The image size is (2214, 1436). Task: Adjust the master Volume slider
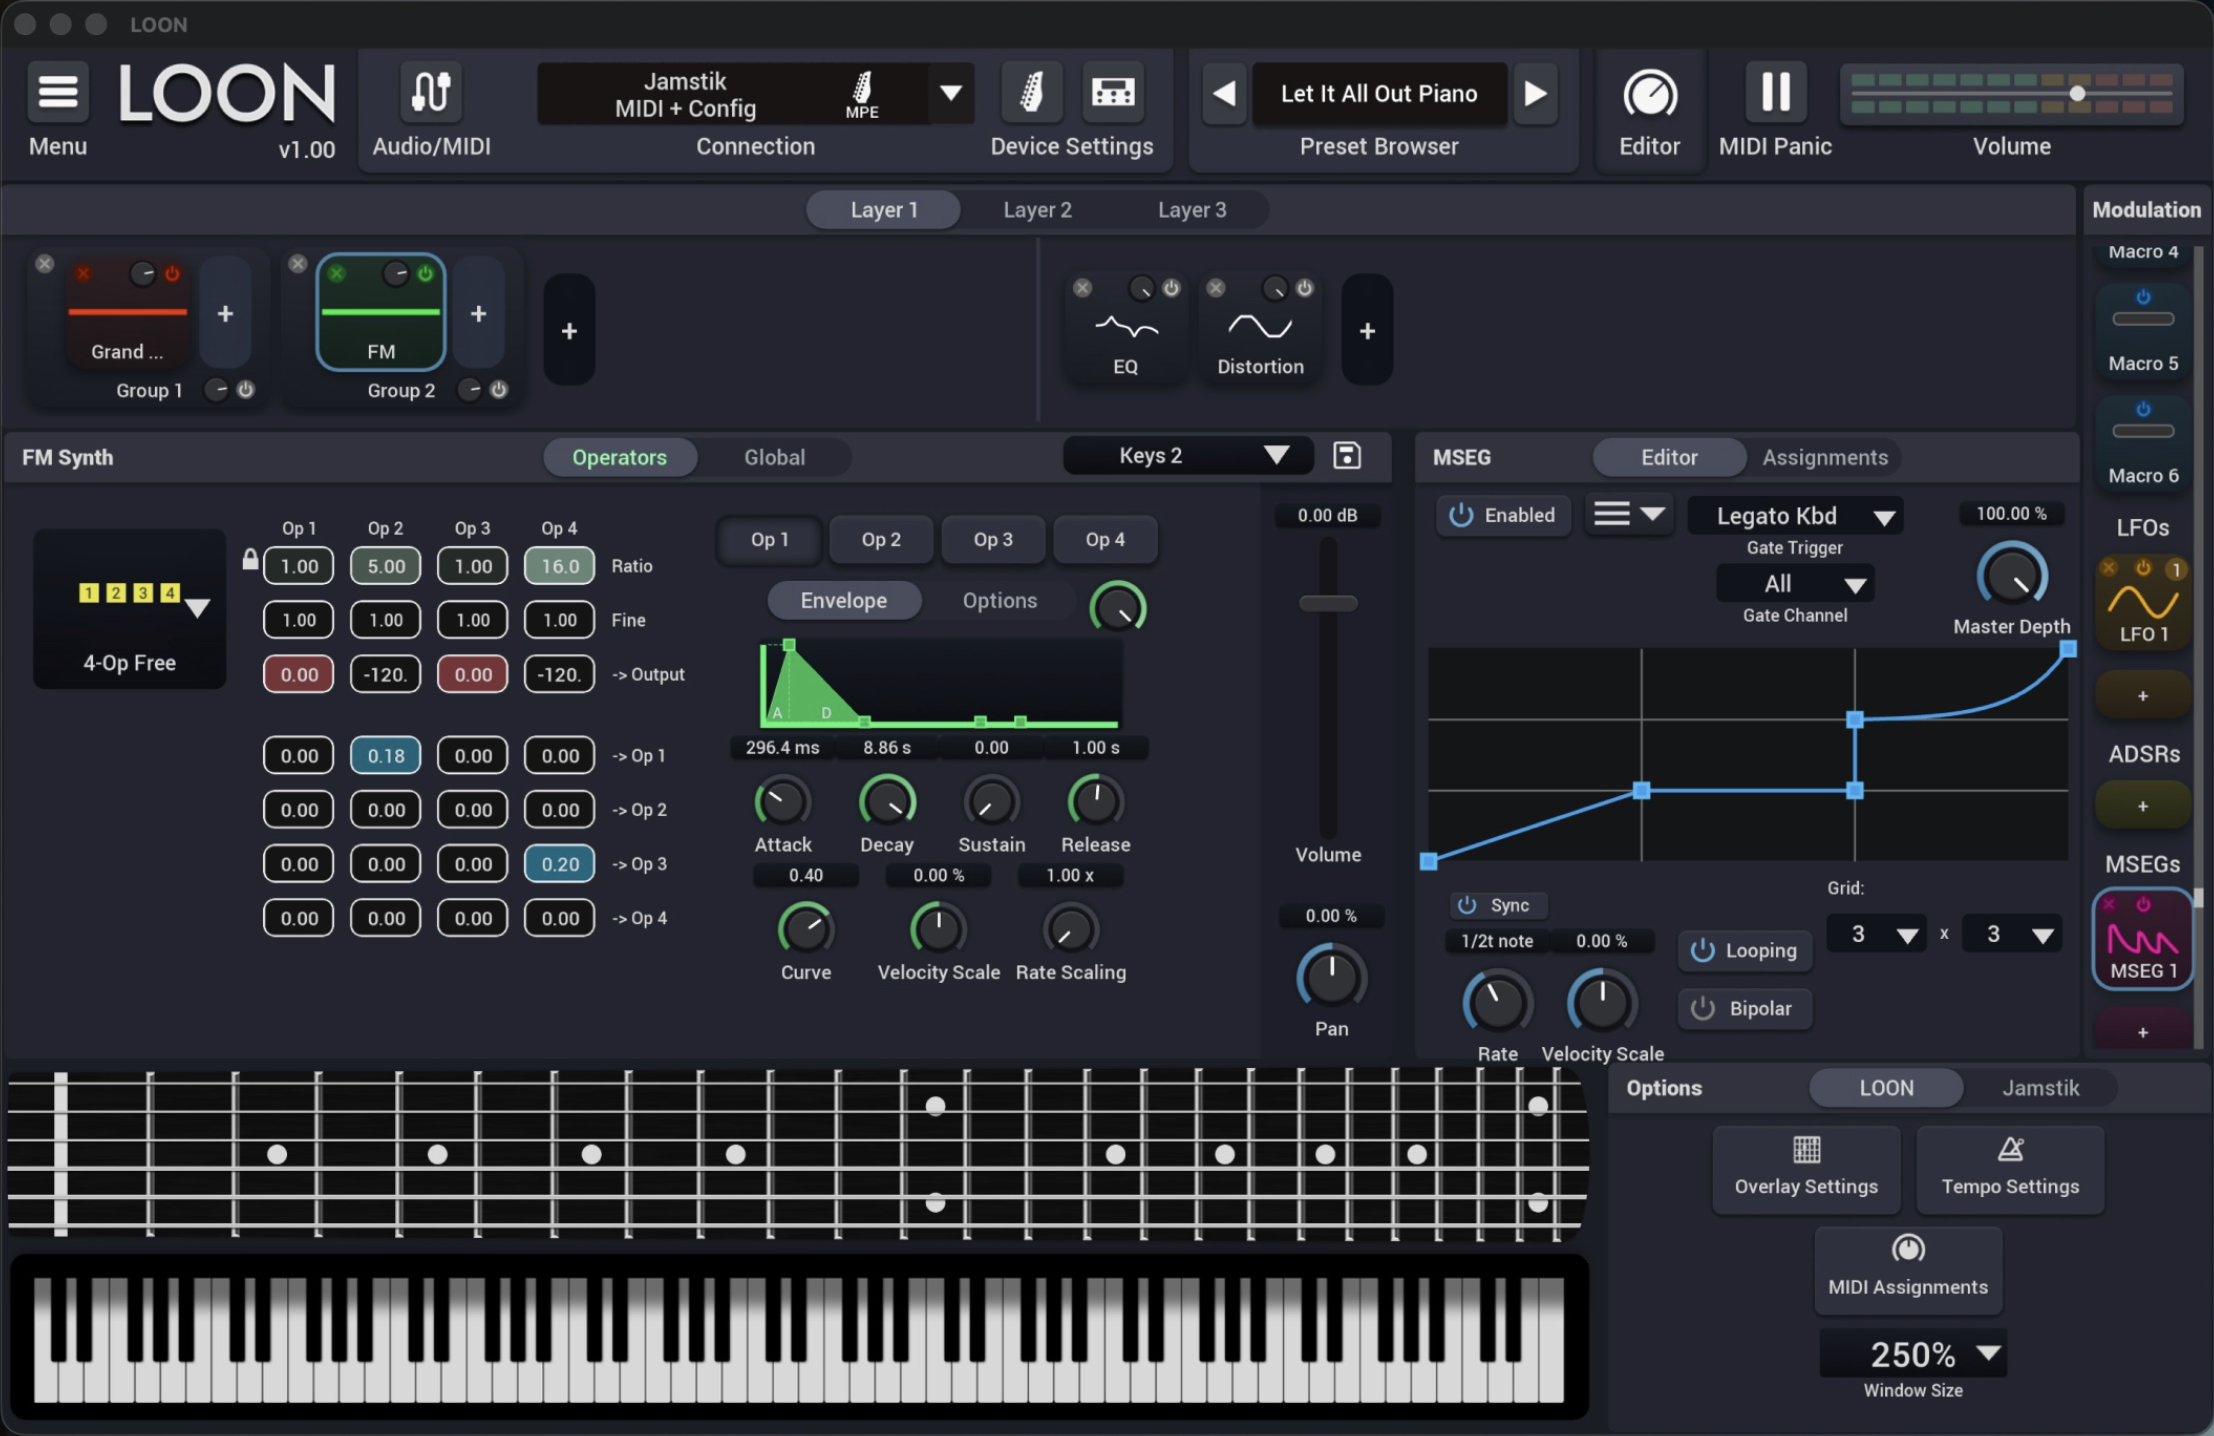click(2011, 93)
